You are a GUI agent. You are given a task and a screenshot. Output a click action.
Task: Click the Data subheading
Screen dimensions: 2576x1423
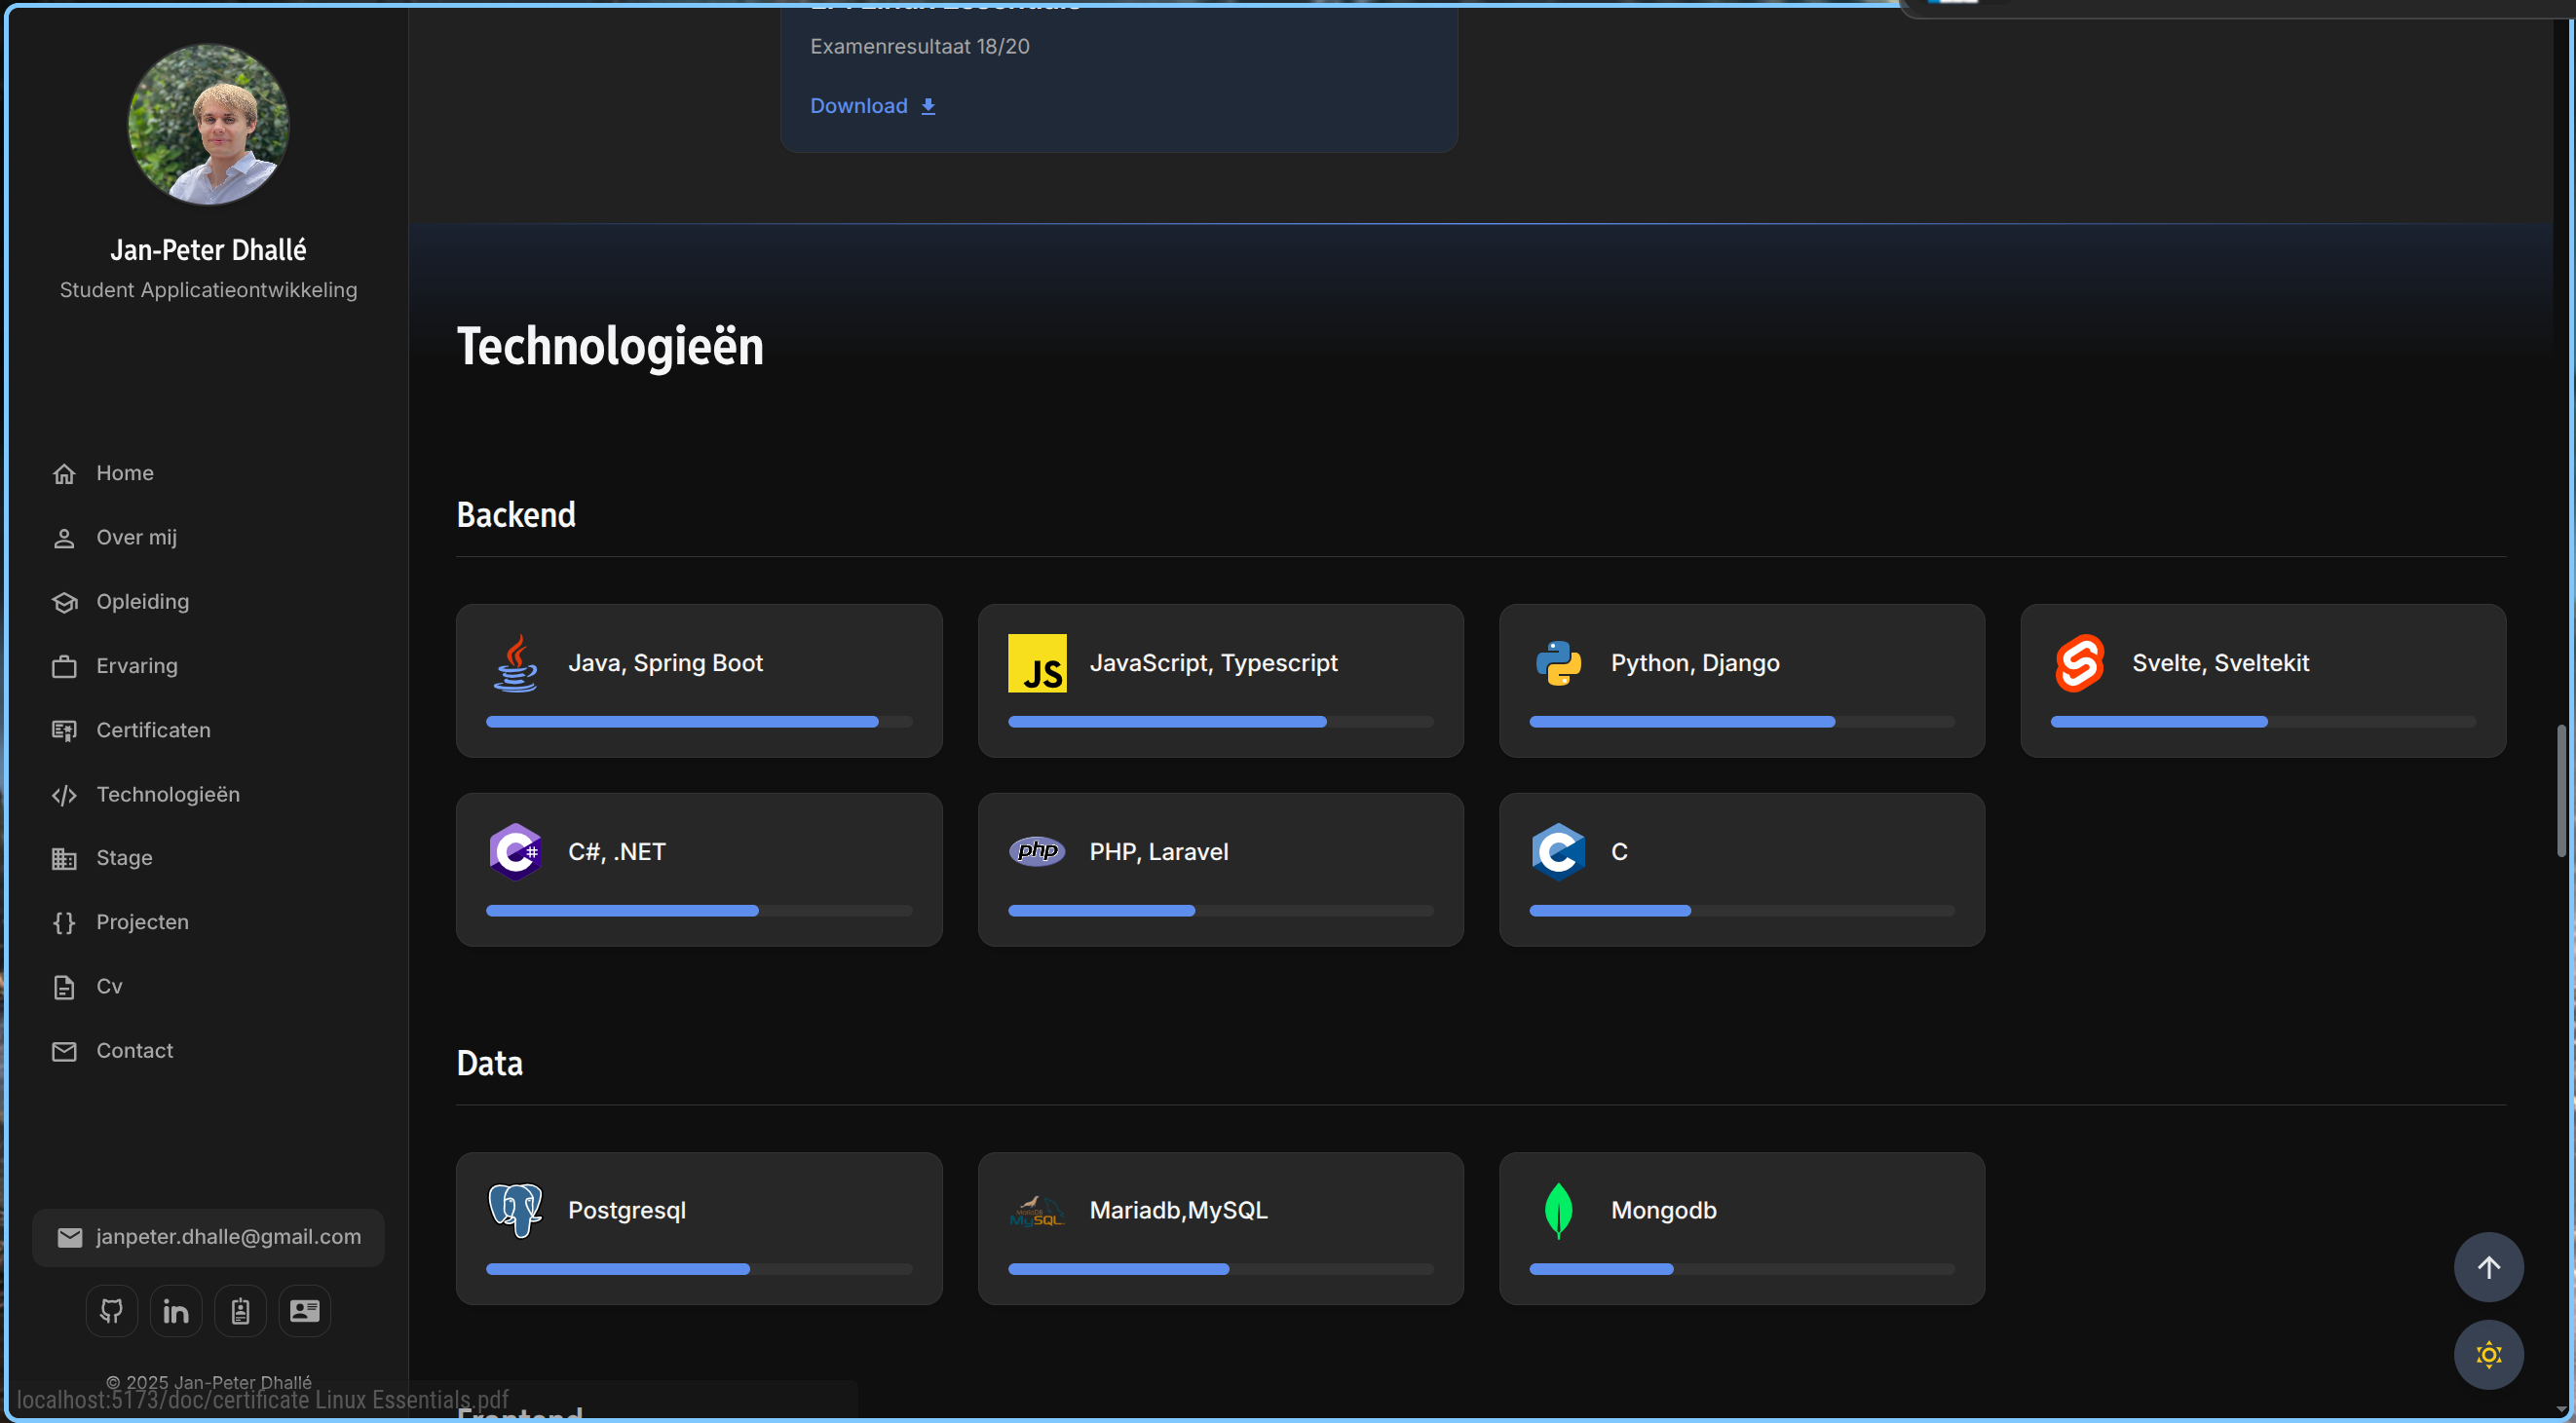click(x=489, y=1063)
